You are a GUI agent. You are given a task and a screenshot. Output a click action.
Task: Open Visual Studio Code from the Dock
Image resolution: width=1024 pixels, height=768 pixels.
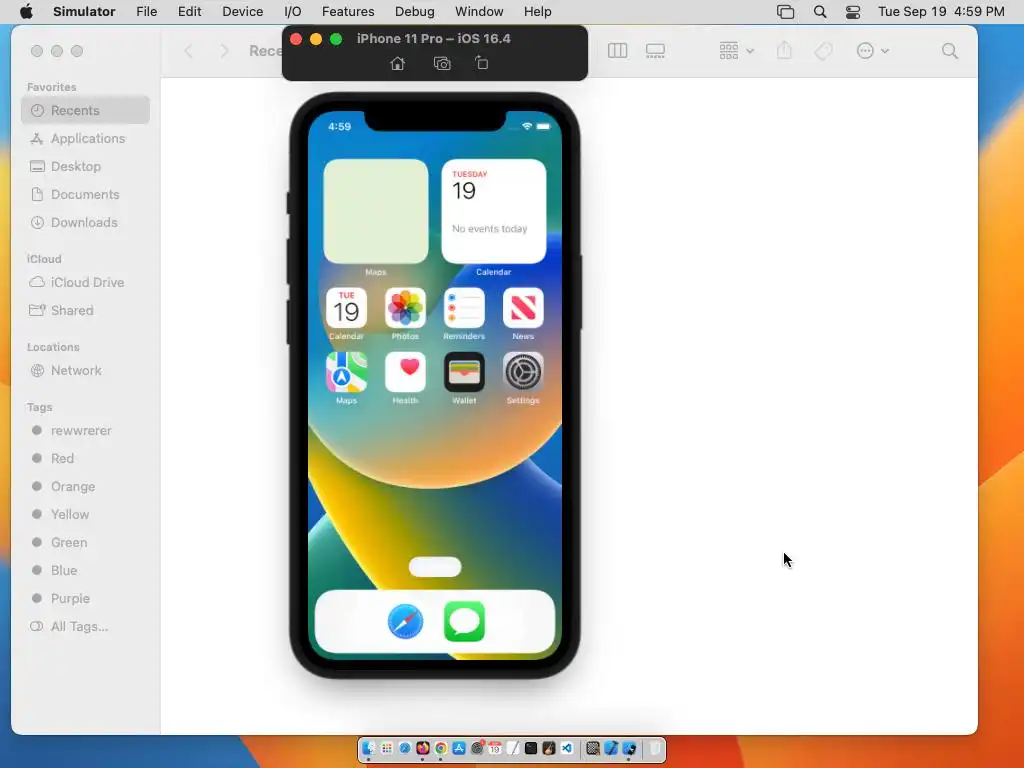(567, 748)
